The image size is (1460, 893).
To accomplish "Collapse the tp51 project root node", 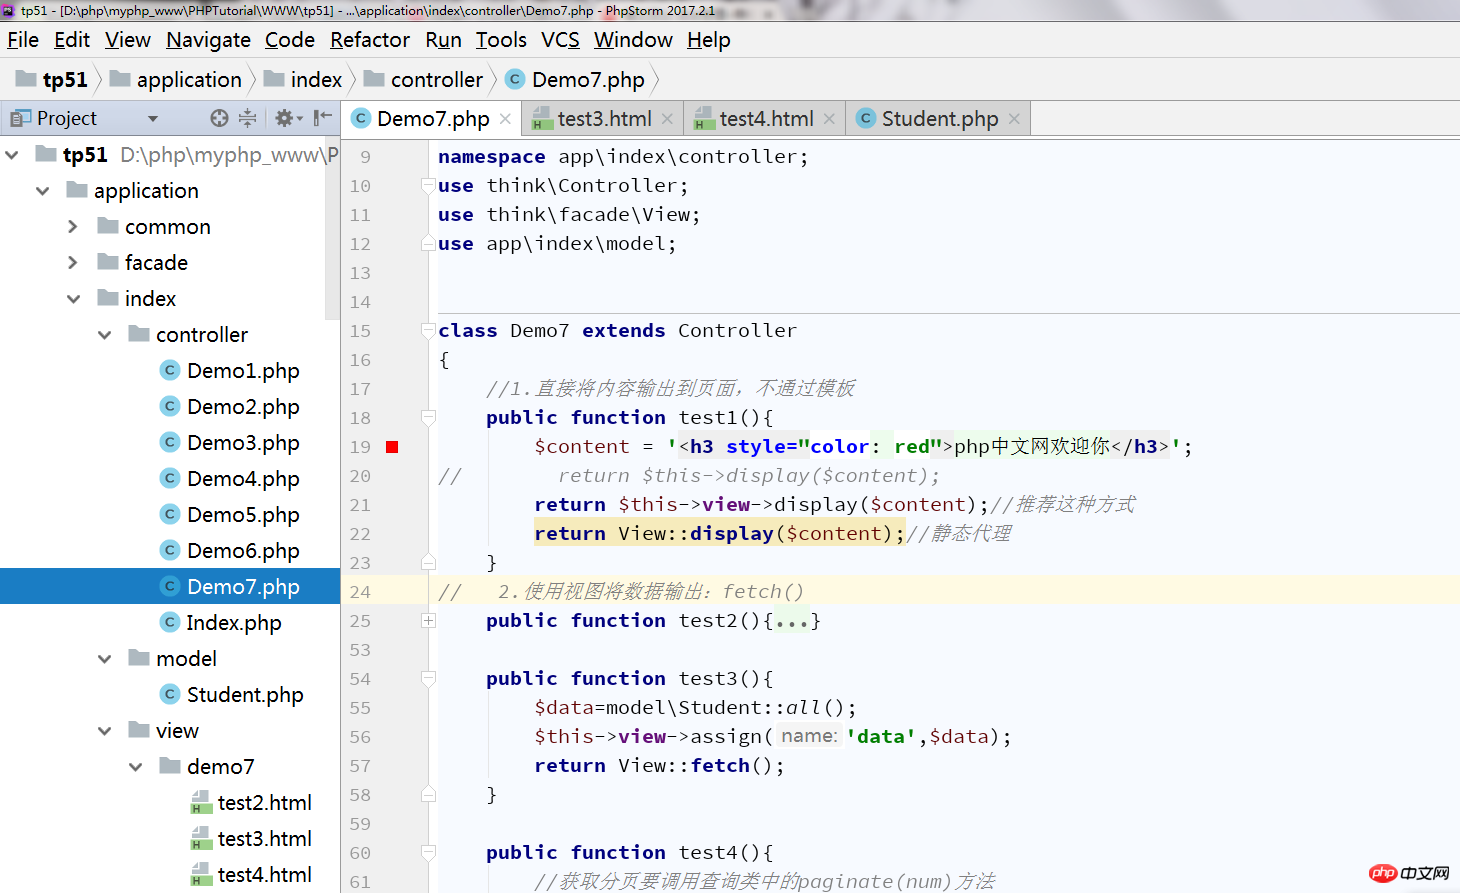I will pos(12,155).
